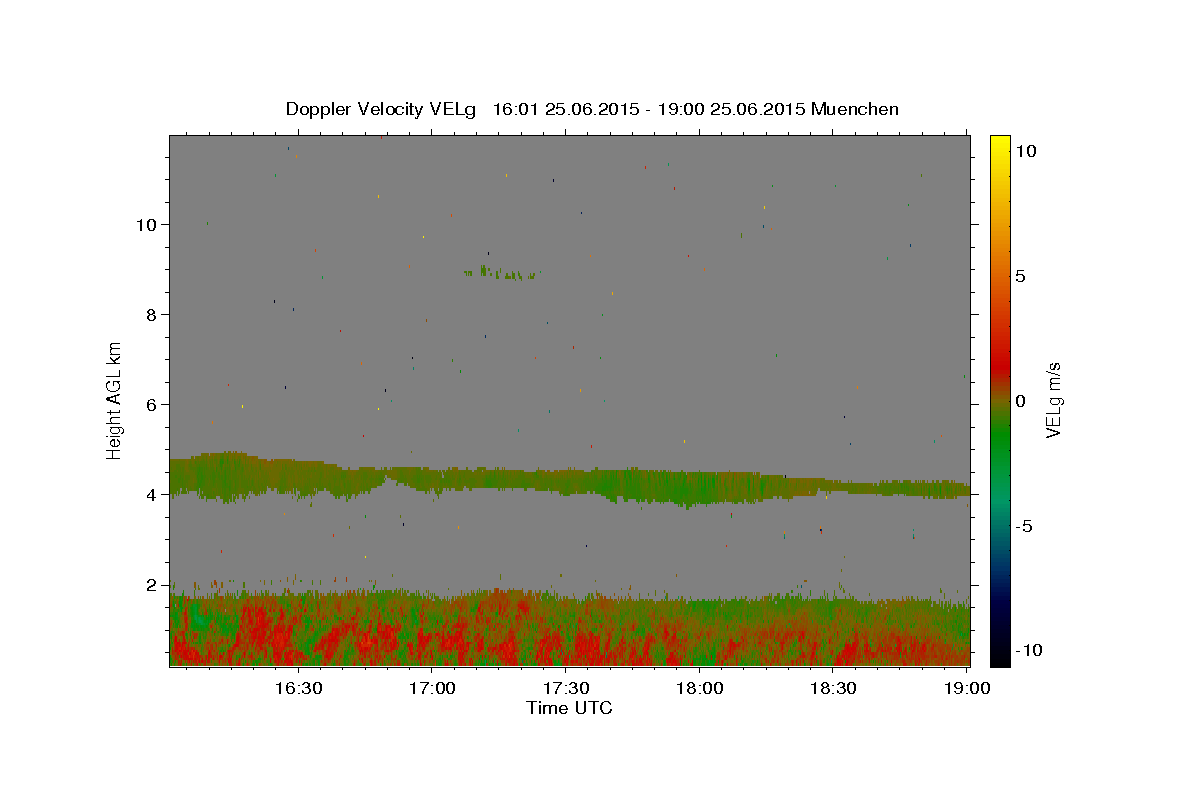Viewport: 1200px width, 800px height.
Task: Click the 18:00 time tick label
Action: coord(700,688)
